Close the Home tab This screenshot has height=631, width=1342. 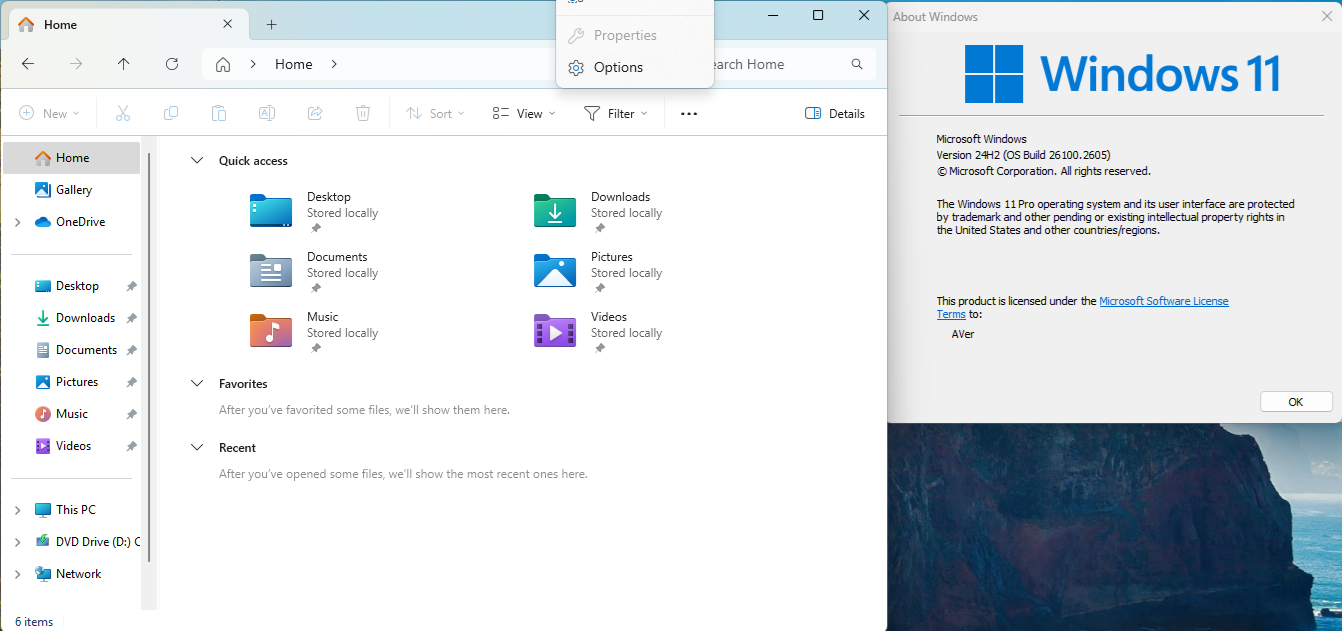(x=228, y=25)
